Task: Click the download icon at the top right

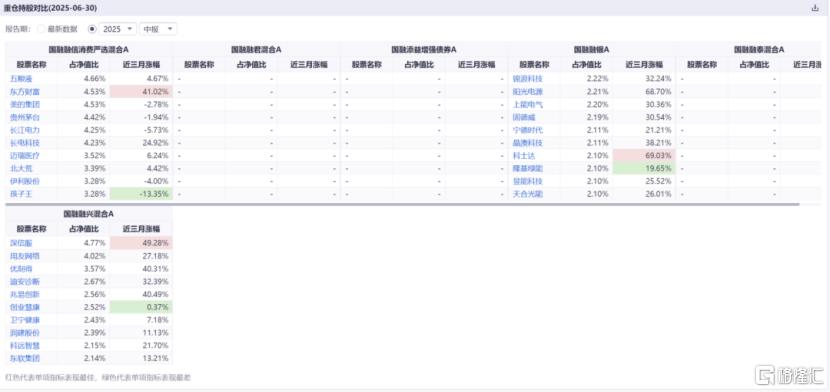Action: tap(814, 8)
